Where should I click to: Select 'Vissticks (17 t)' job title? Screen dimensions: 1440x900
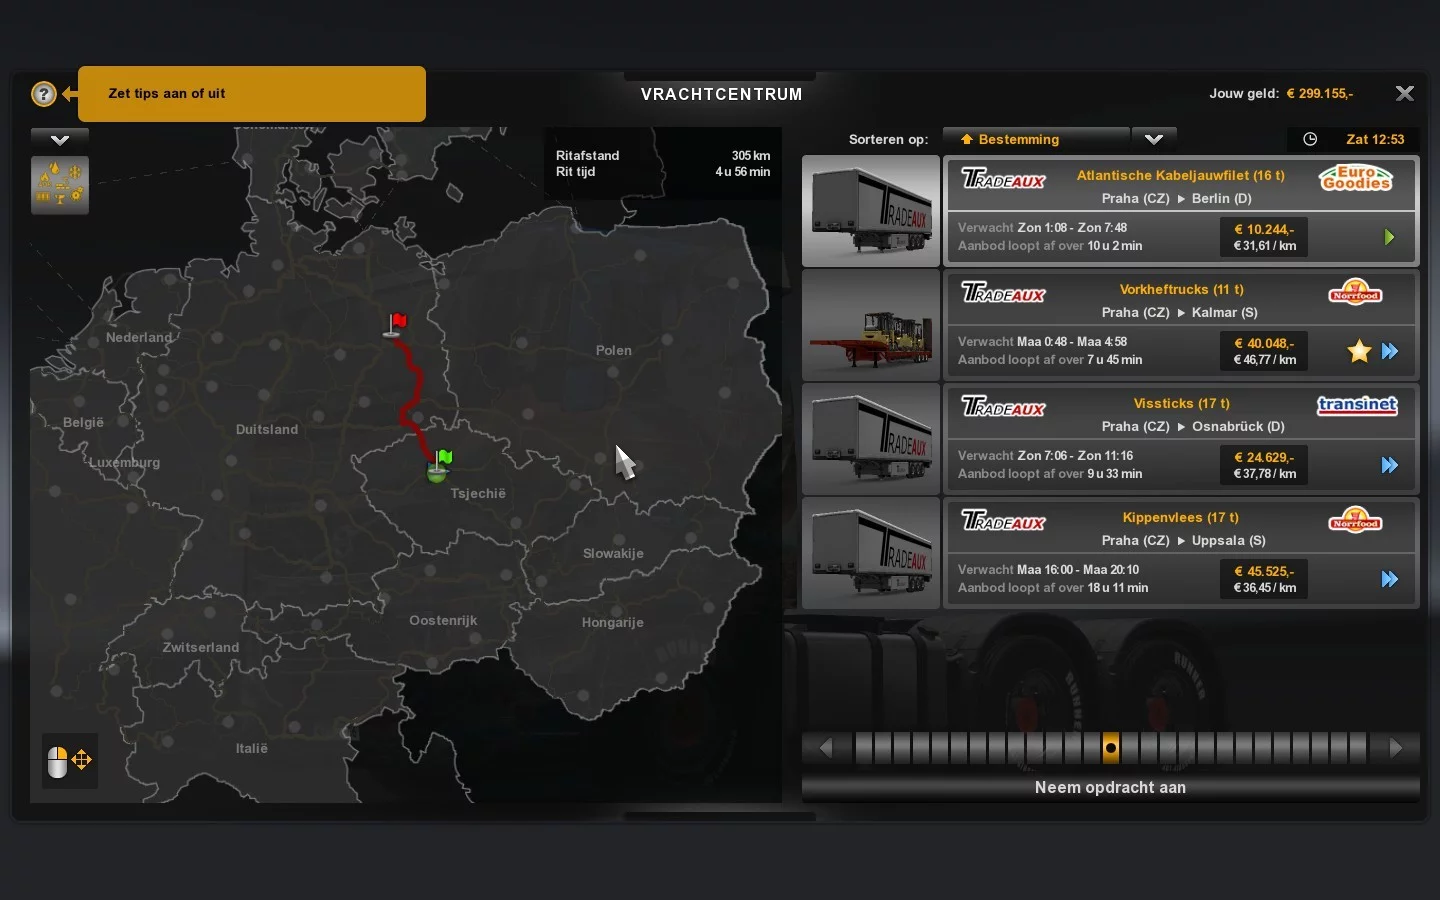[x=1182, y=404]
